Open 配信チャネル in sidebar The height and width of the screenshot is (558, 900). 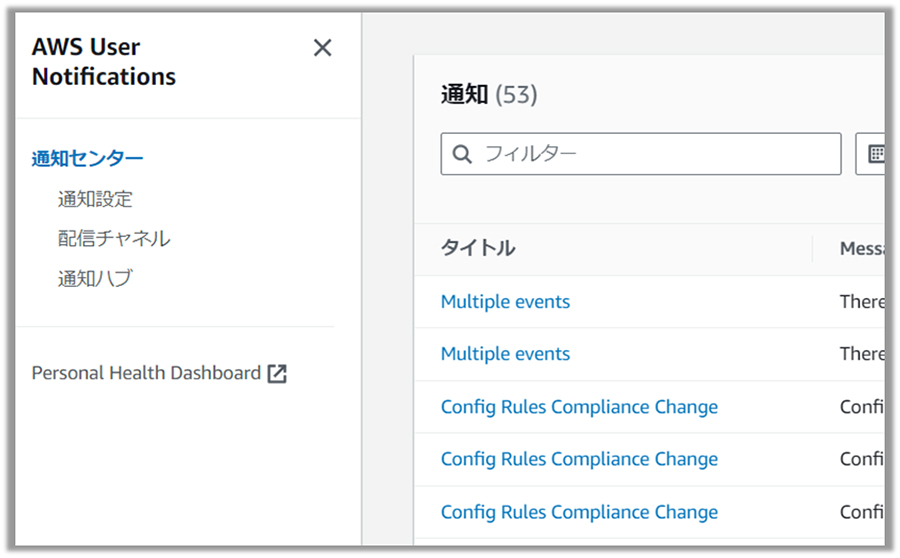pos(114,238)
